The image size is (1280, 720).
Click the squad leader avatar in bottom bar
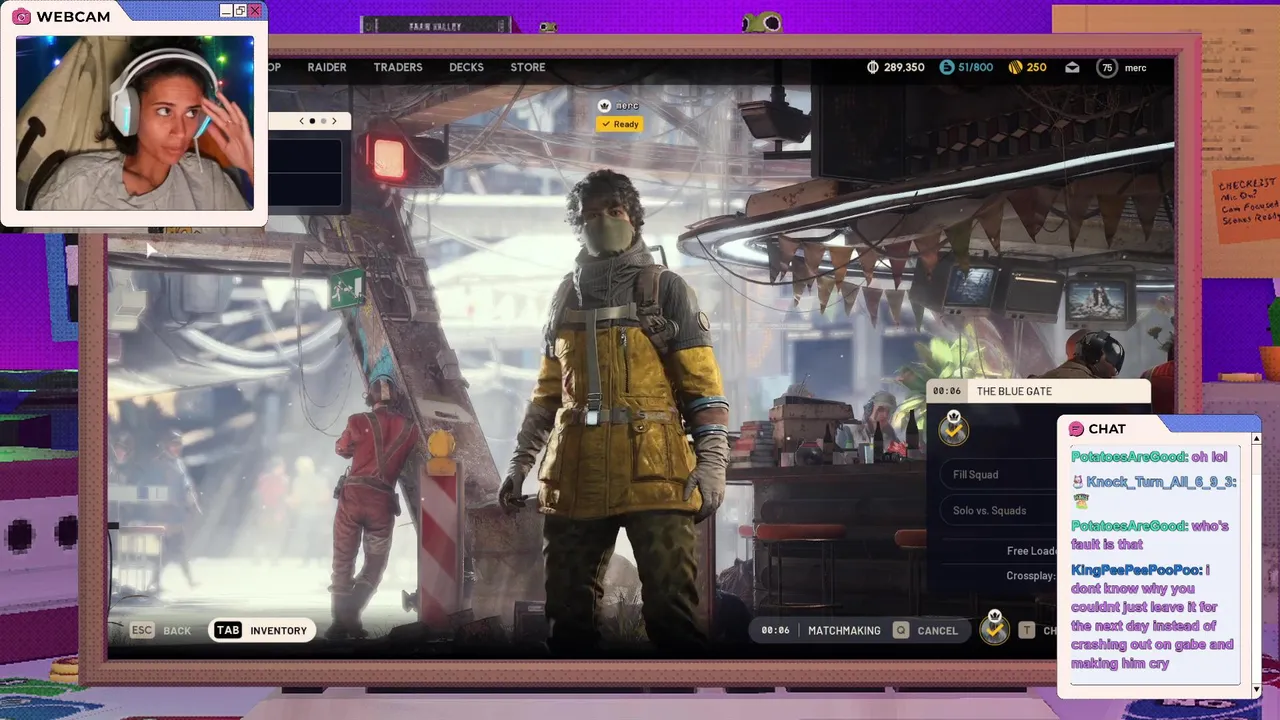[x=994, y=627]
